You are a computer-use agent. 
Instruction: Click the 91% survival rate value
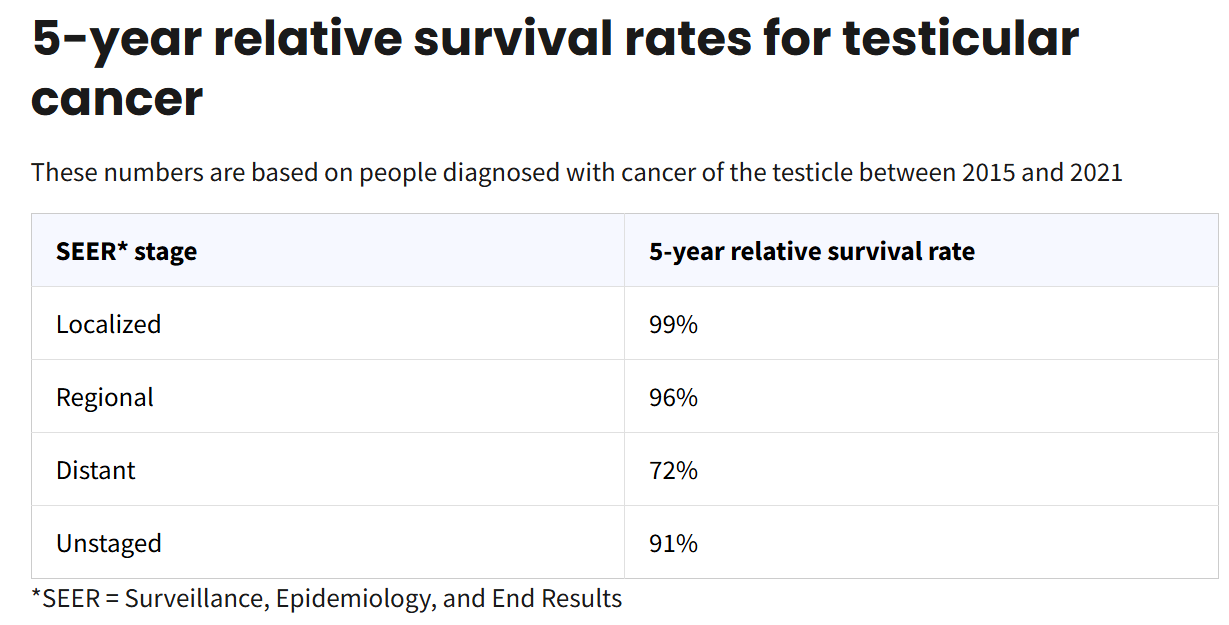[673, 543]
